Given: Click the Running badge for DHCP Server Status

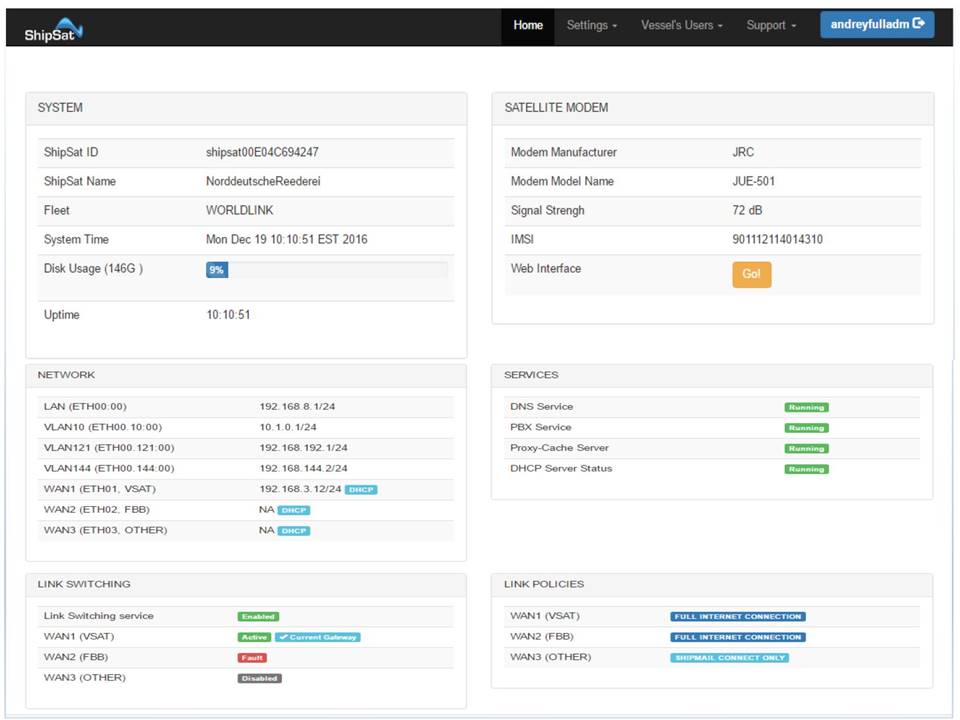Looking at the screenshot, I should point(806,469).
